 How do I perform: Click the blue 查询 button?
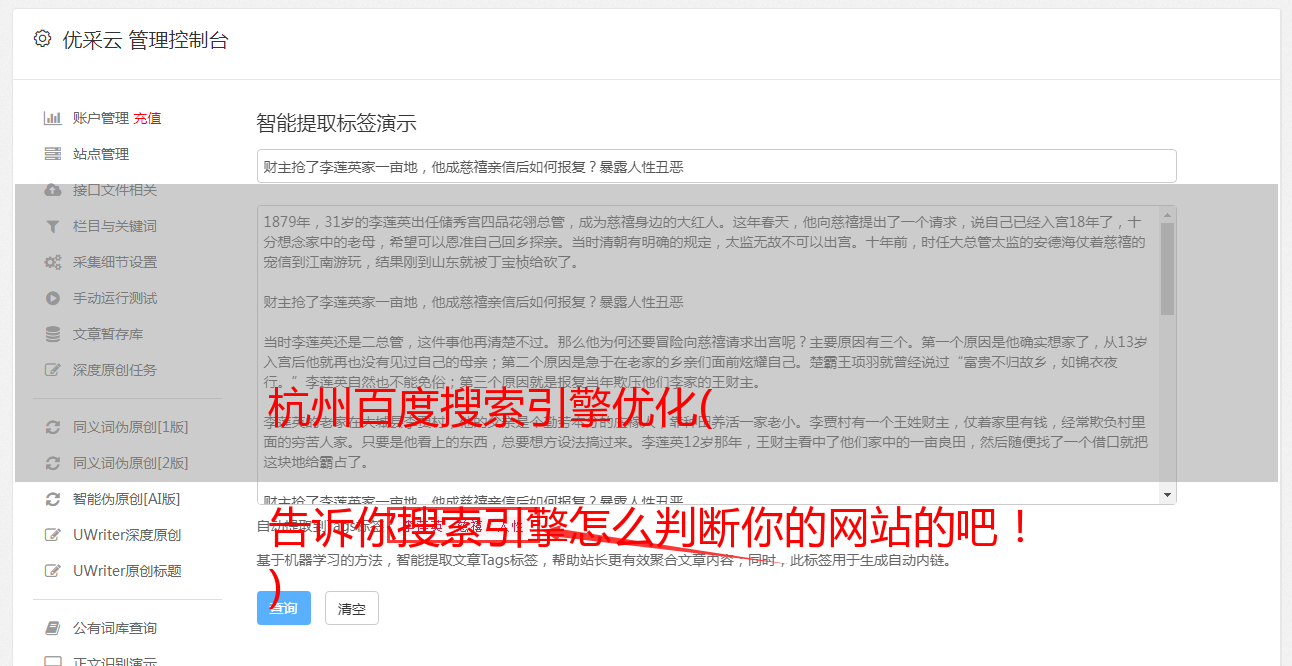(x=284, y=608)
